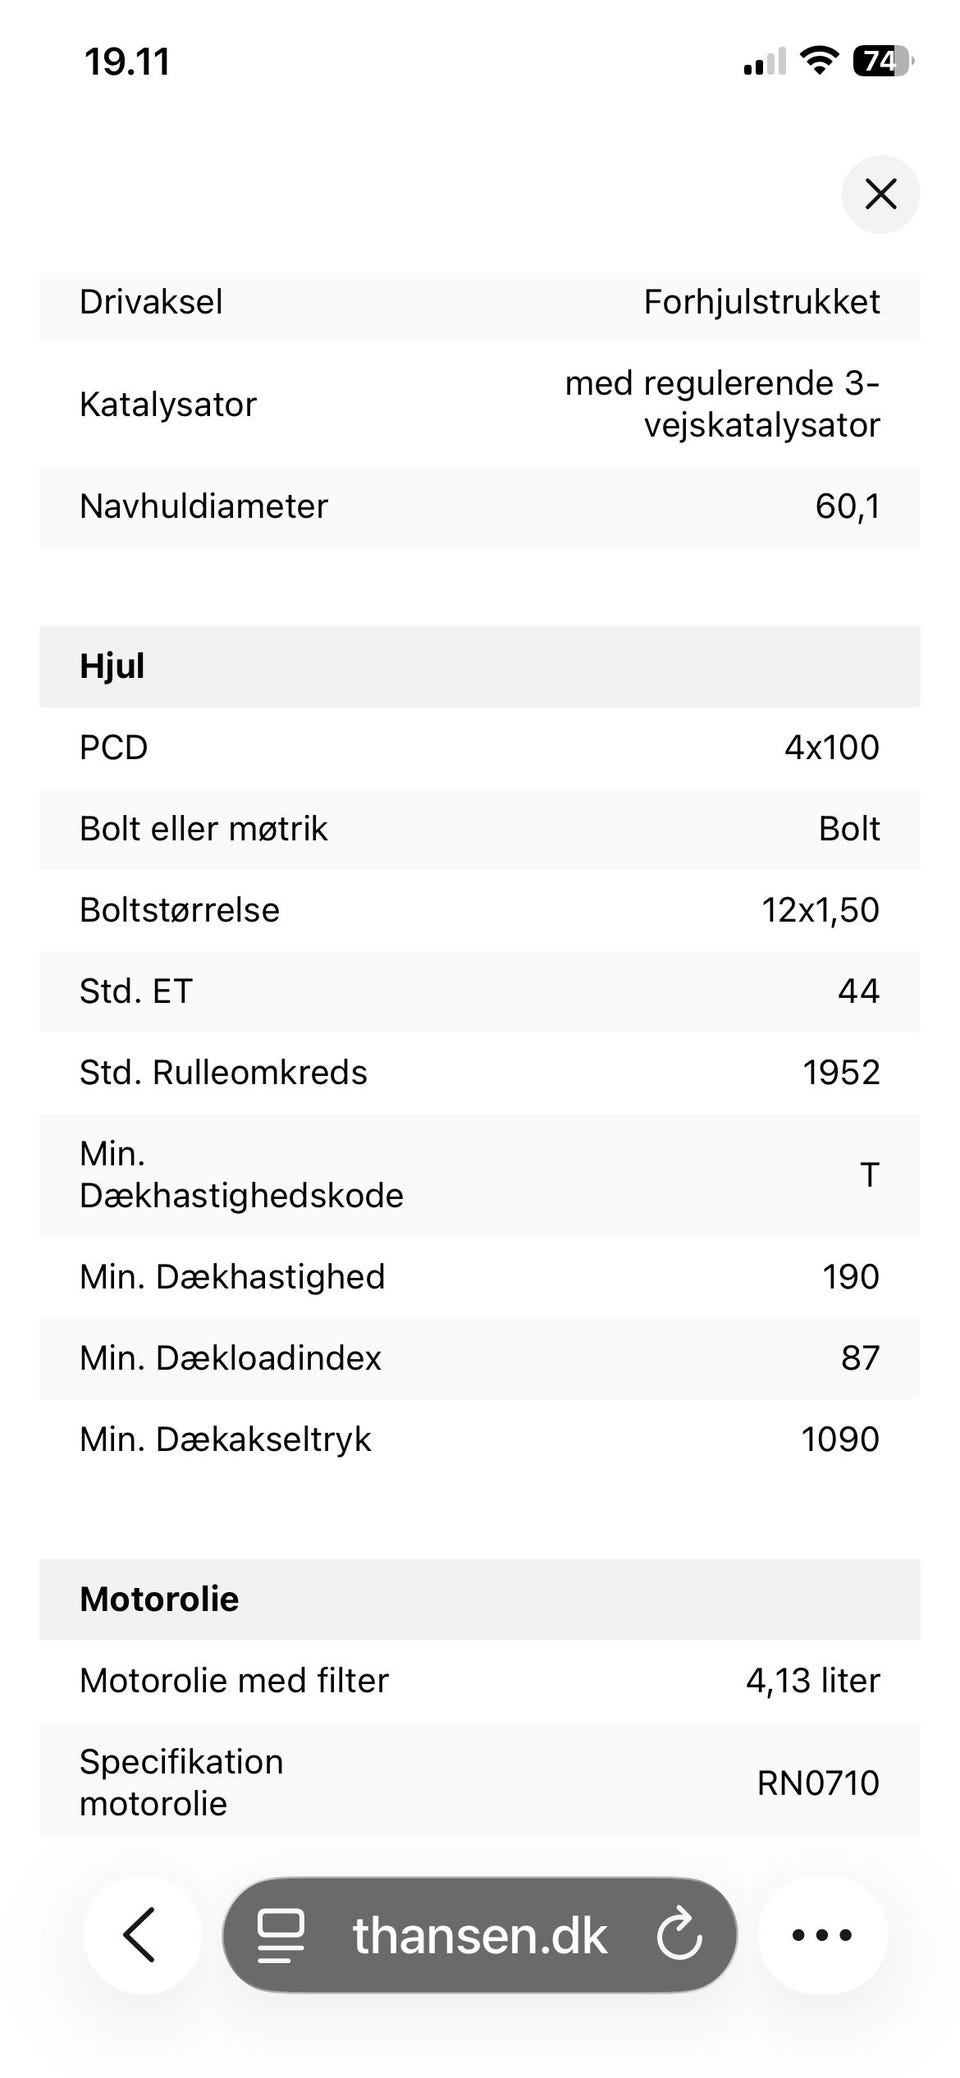Tap the browser back arrow

click(141, 1934)
